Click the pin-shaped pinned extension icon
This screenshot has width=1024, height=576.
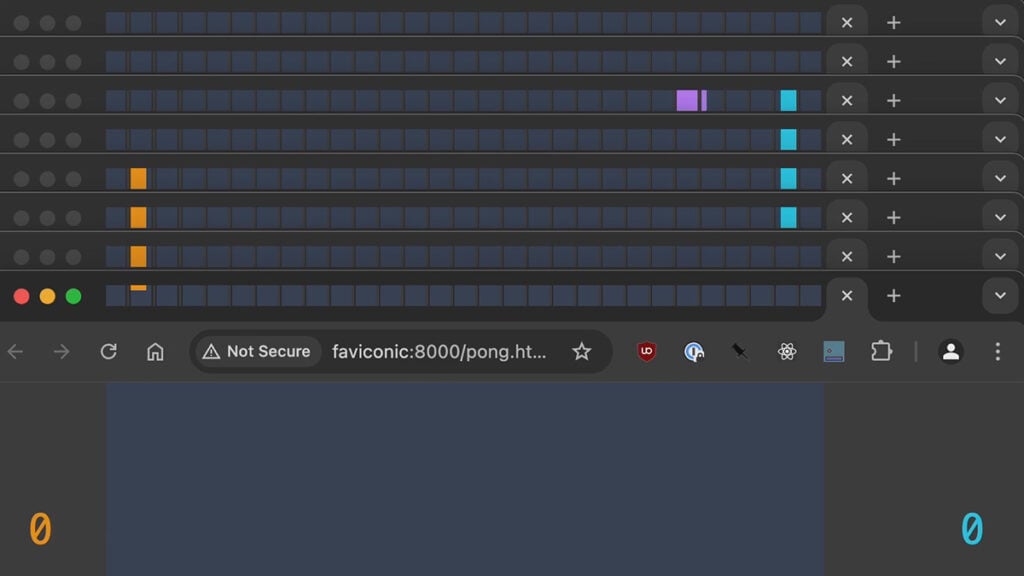pos(740,351)
